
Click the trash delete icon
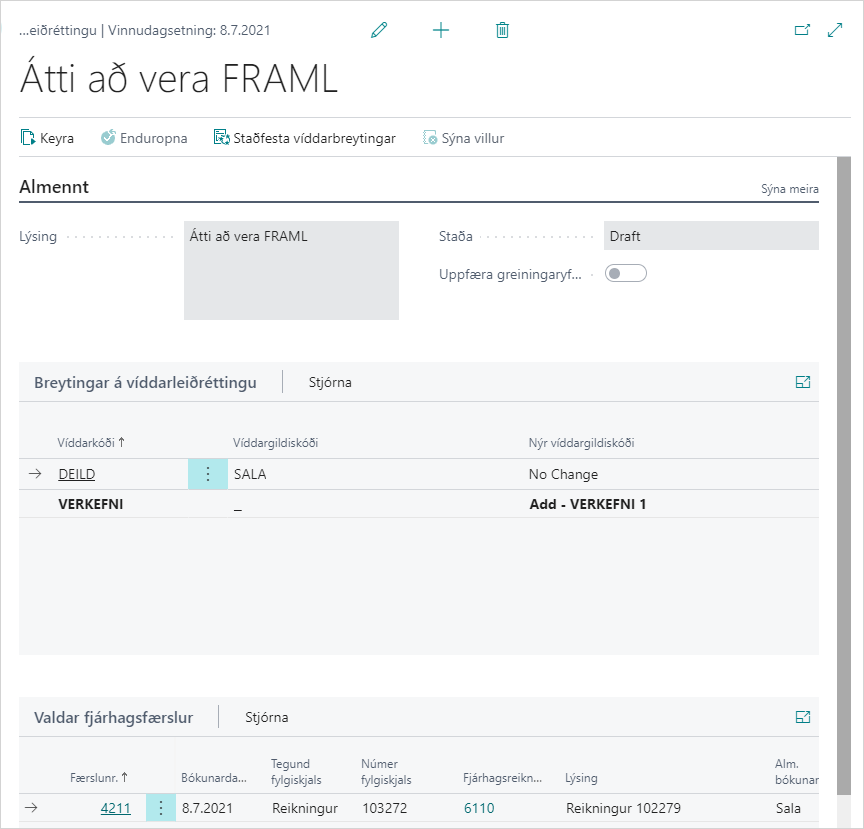[502, 30]
